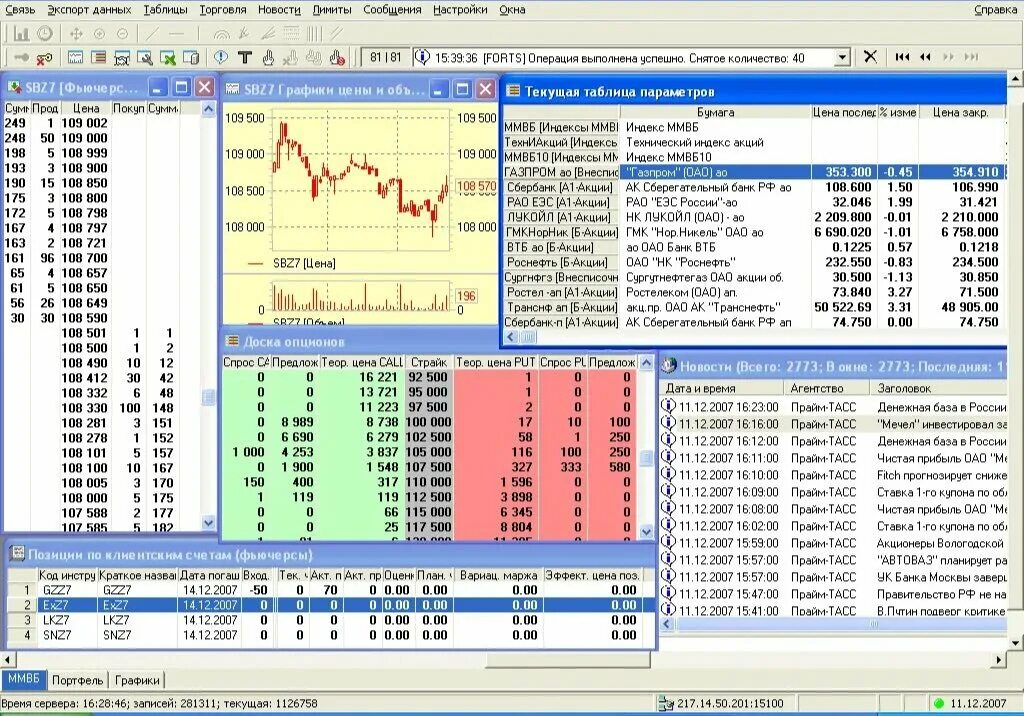Click the clock timeframe toolbar icon
This screenshot has width=1024, height=716.
[x=44, y=33]
